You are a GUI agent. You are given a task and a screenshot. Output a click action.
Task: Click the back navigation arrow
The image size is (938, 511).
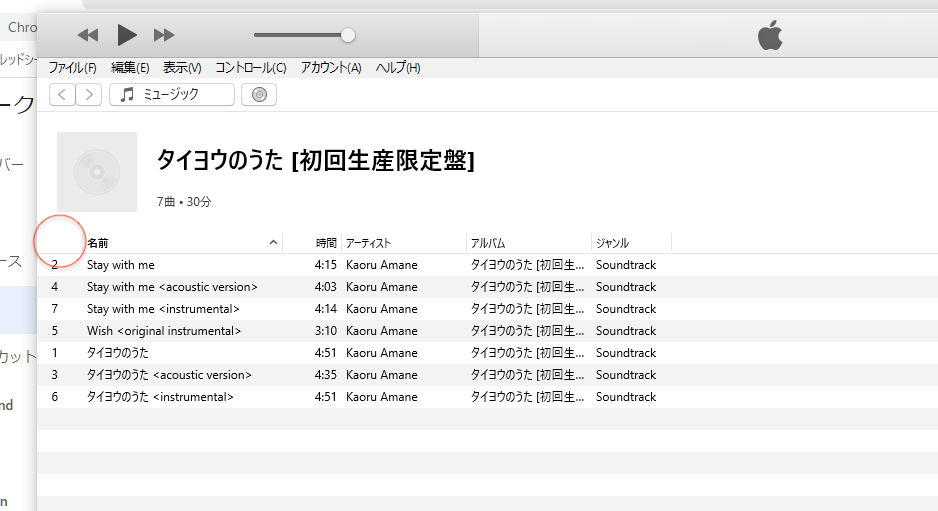coord(62,95)
